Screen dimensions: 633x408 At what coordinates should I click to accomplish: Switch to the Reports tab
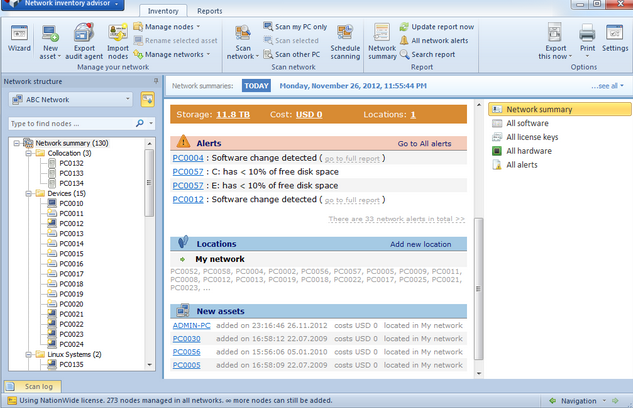(210, 11)
